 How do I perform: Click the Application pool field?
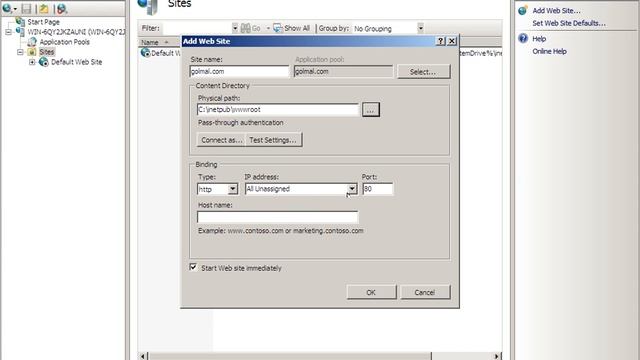(343, 71)
